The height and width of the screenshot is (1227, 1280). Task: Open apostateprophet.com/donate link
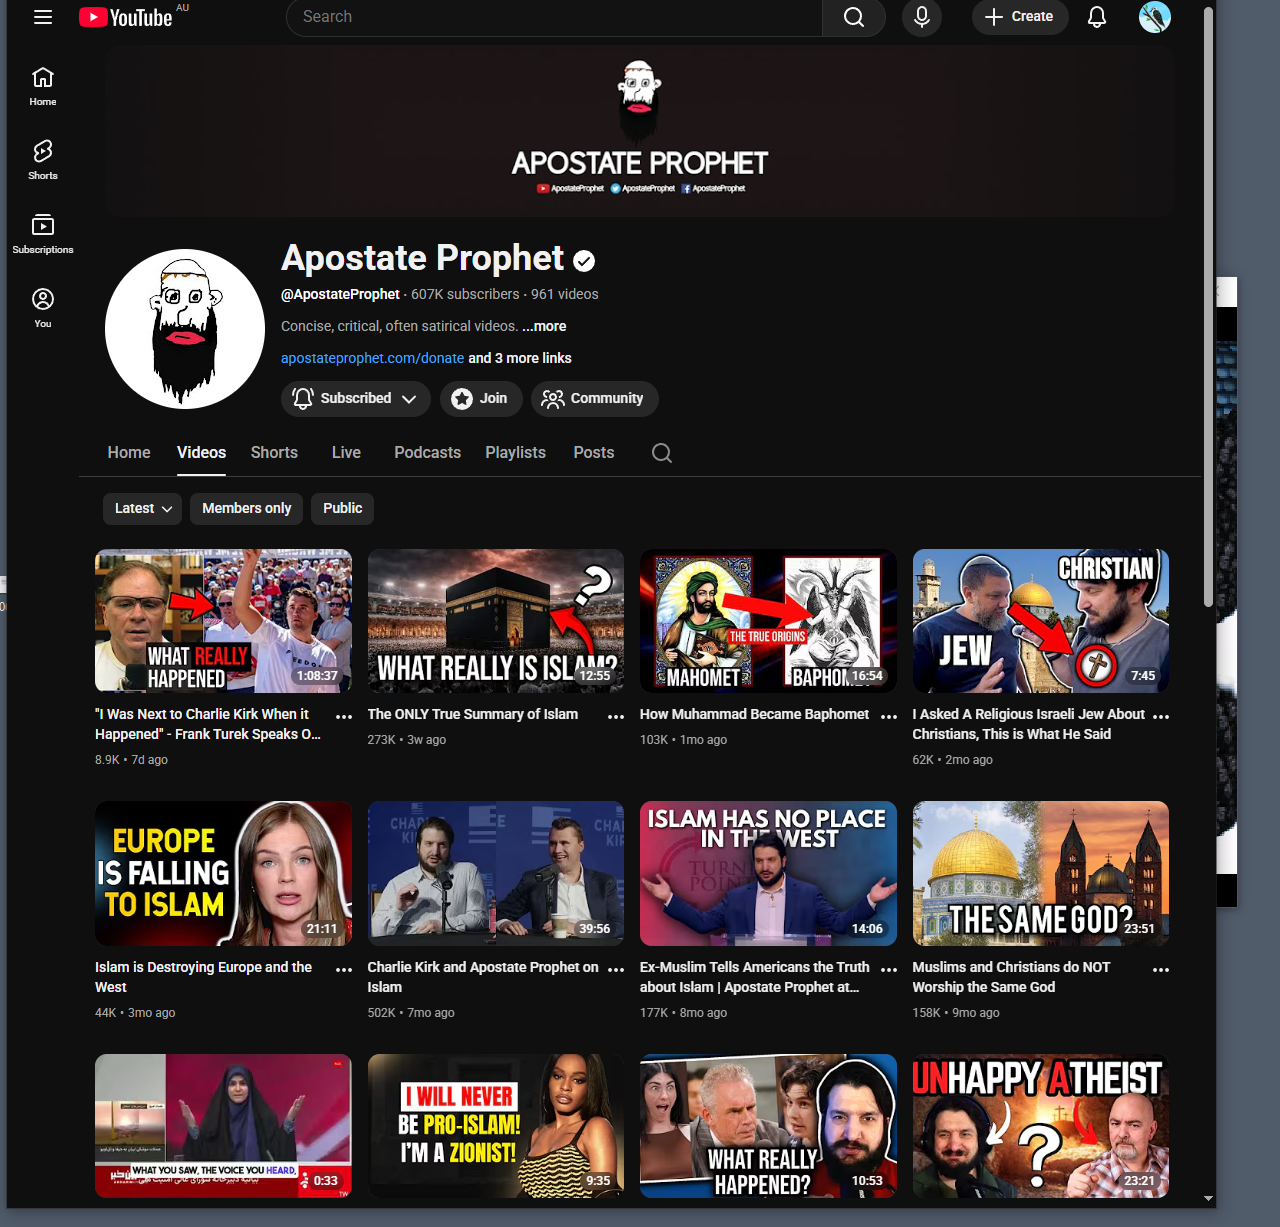(x=372, y=358)
